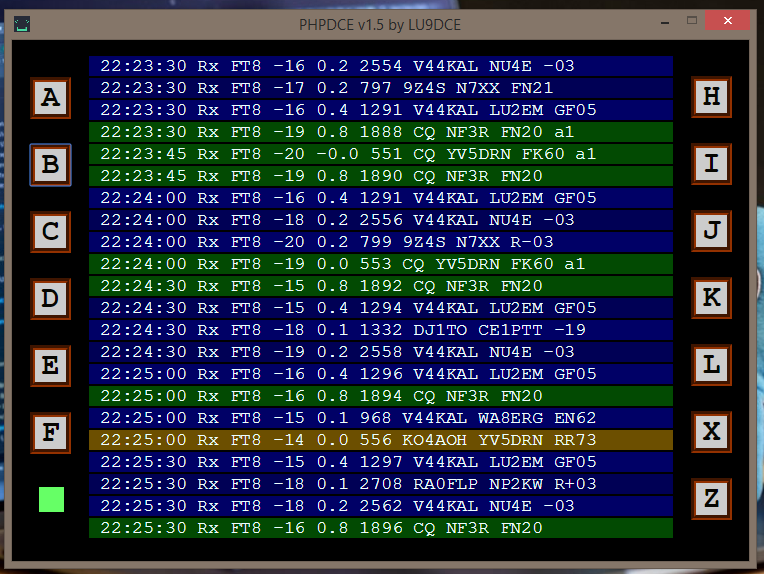Select row 22:23:30 V44KAL LU2EM GF05
Image resolution: width=764 pixels, height=574 pixels.
381,110
